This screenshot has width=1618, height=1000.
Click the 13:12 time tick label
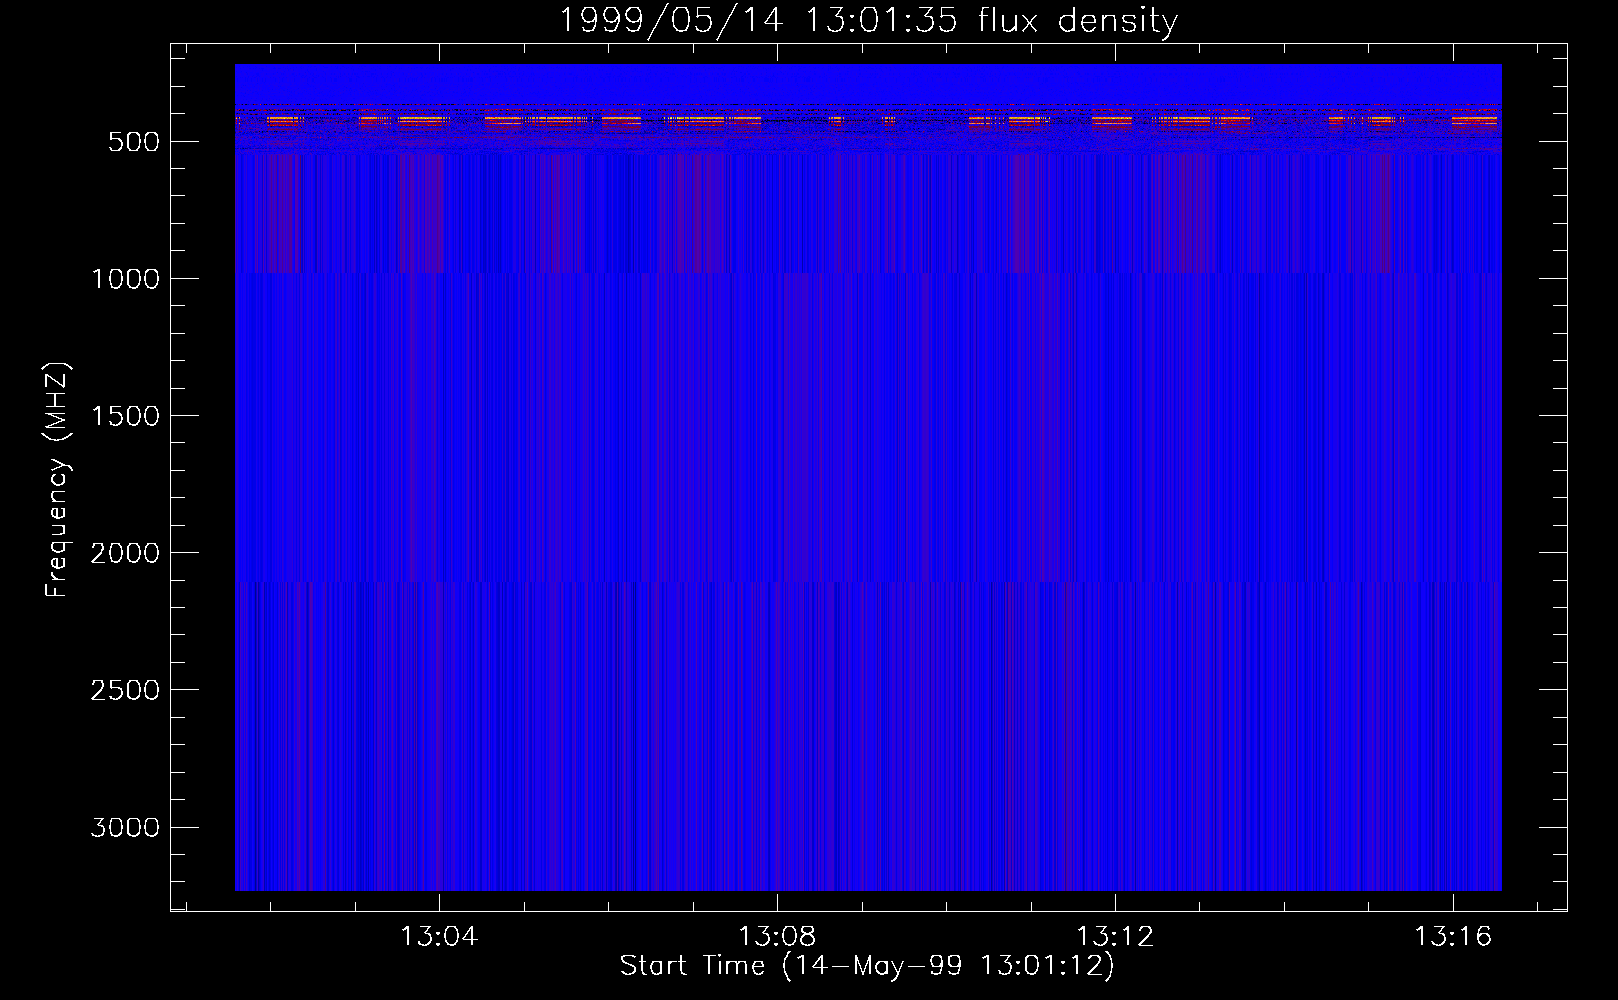pos(1115,937)
